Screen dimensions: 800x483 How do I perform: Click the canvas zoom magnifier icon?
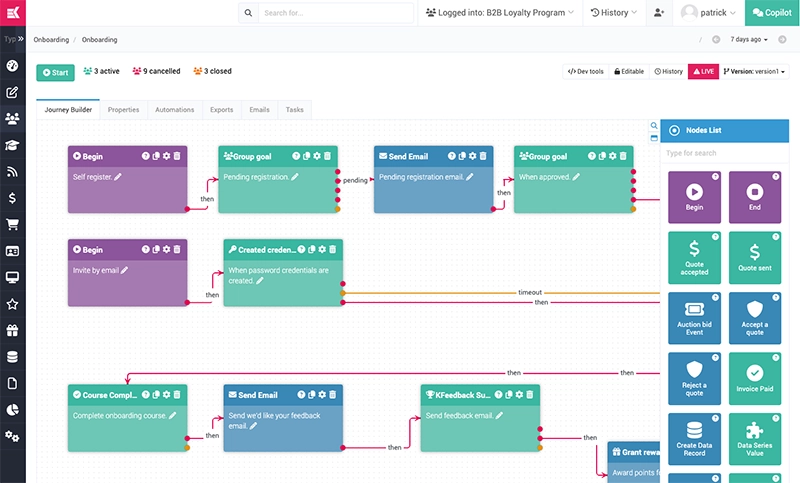[654, 126]
